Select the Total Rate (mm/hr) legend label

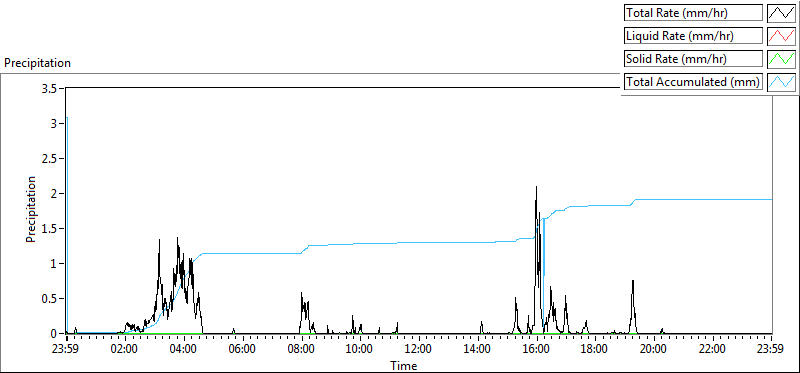coord(693,13)
